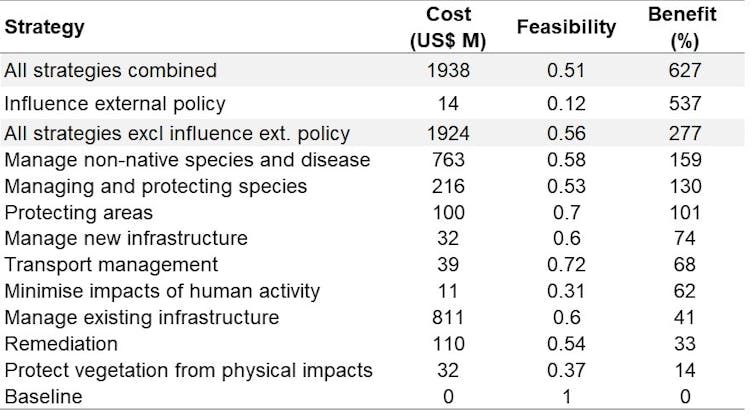Click the Baseline row label

(43, 396)
